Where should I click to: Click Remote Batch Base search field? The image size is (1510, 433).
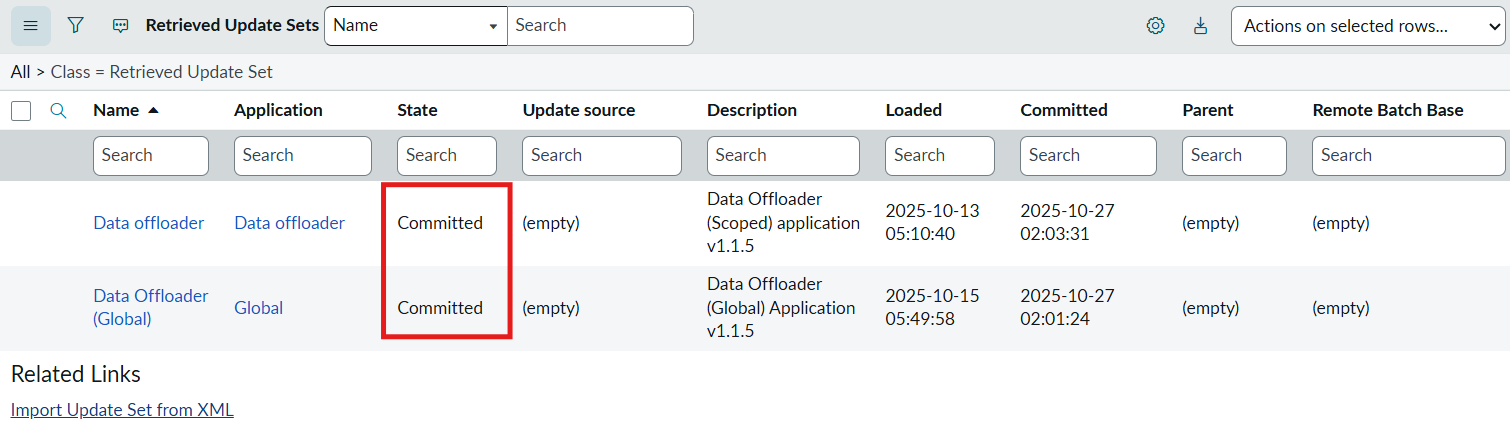[x=1408, y=156]
